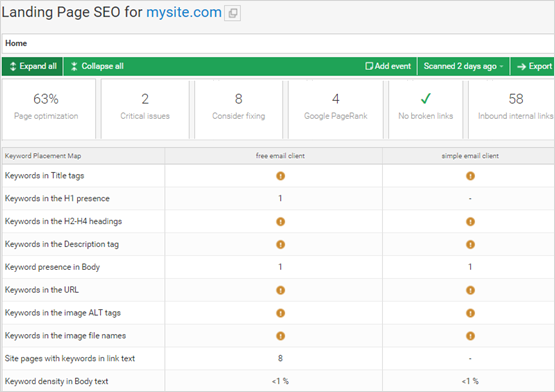Click the Keyword density in Body text label

pos(56,381)
